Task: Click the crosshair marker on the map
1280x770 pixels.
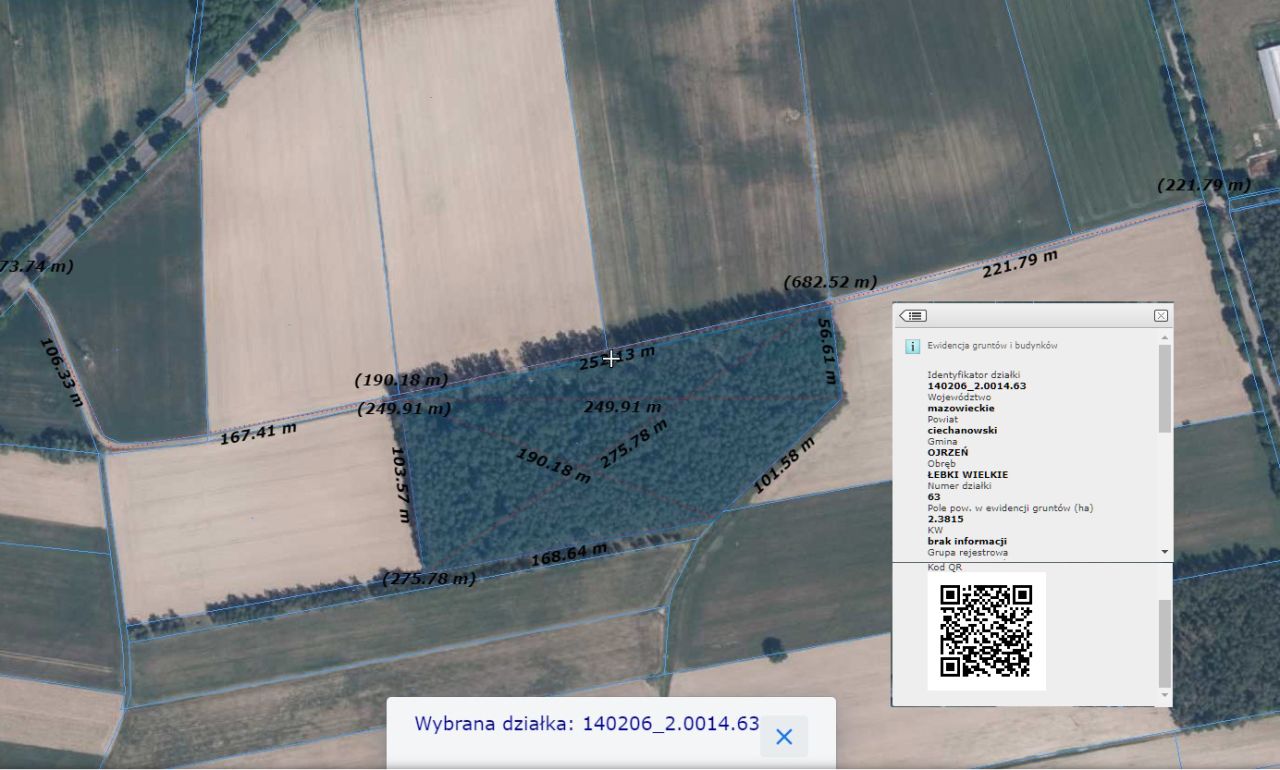Action: coord(611,359)
